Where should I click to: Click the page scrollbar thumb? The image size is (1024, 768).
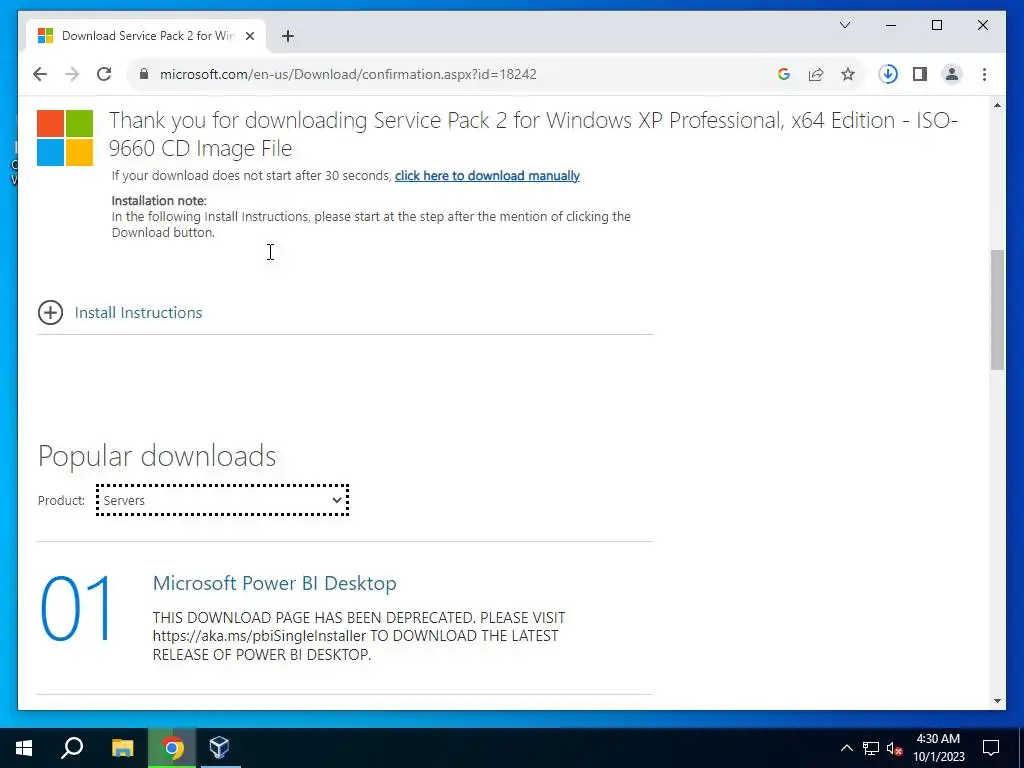tap(997, 310)
